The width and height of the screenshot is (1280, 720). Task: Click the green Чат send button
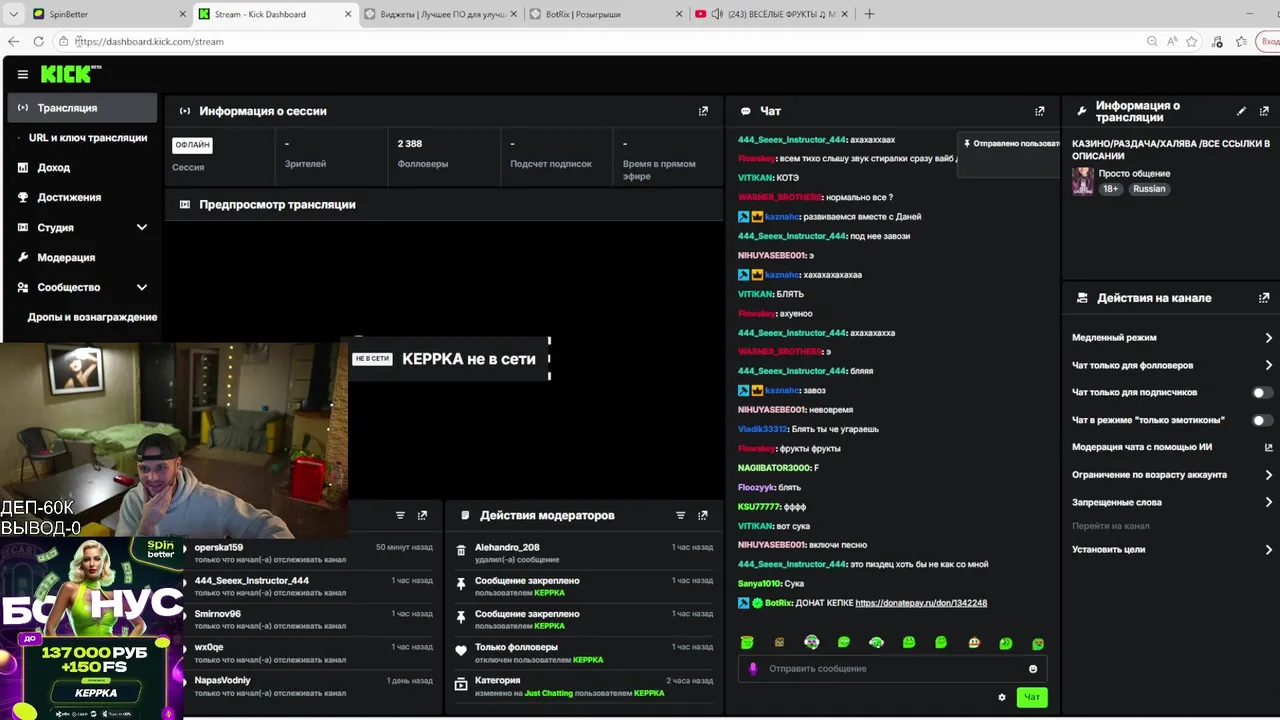(x=1032, y=697)
